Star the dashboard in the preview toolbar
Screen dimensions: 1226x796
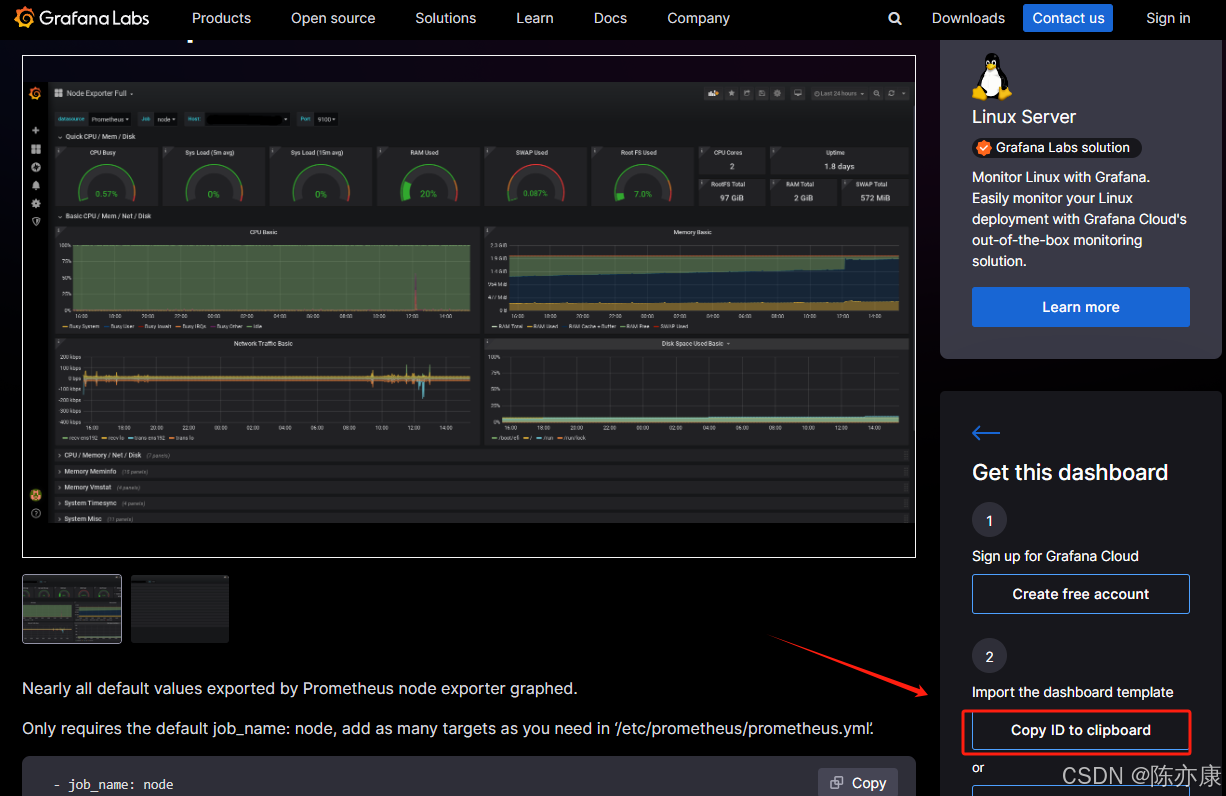[x=731, y=93]
